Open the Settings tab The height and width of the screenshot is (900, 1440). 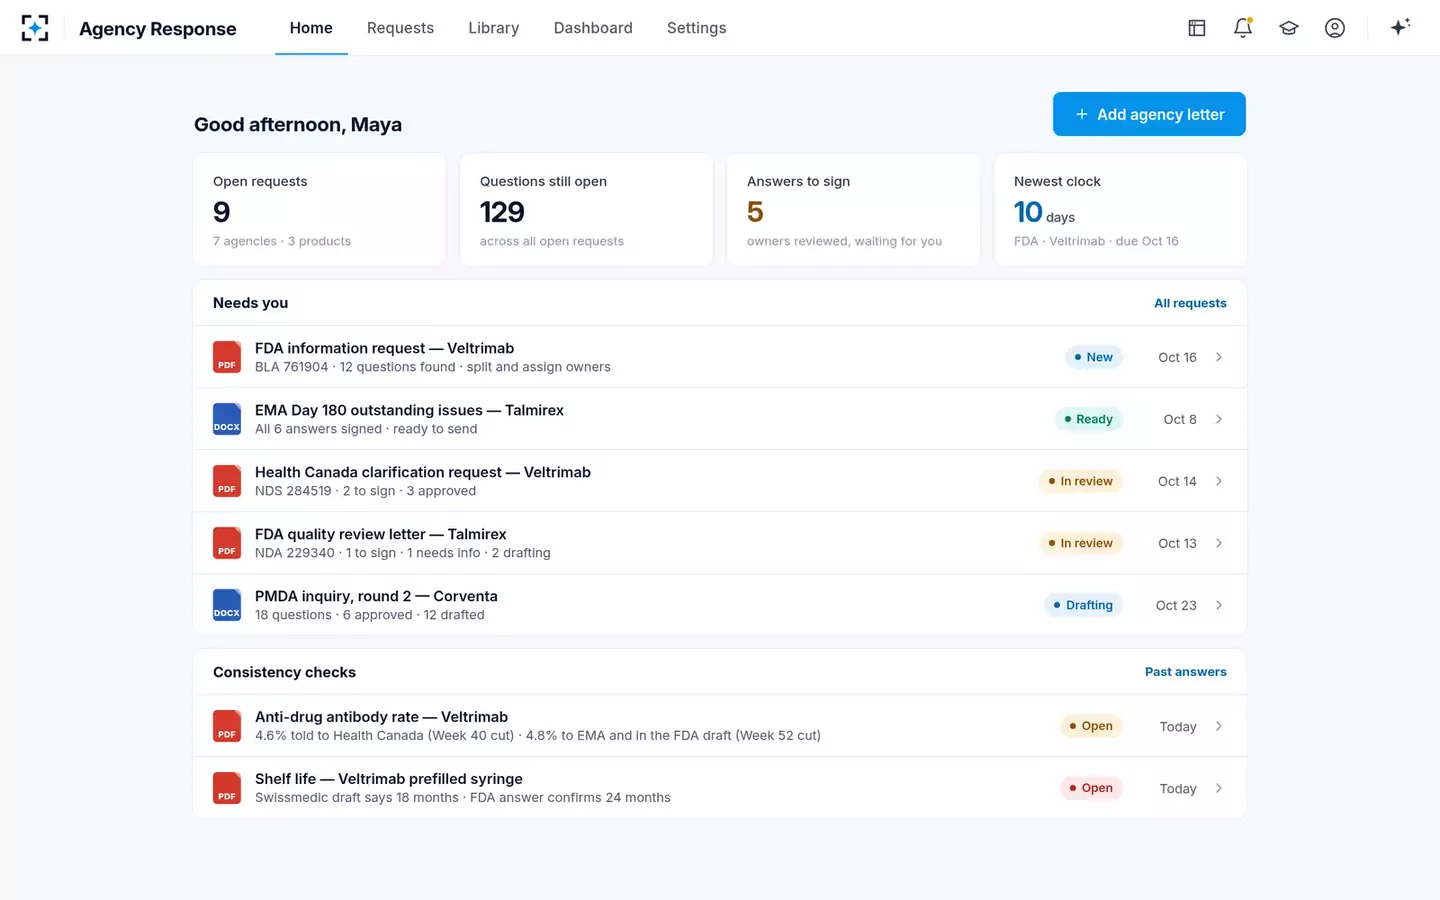click(x=697, y=28)
